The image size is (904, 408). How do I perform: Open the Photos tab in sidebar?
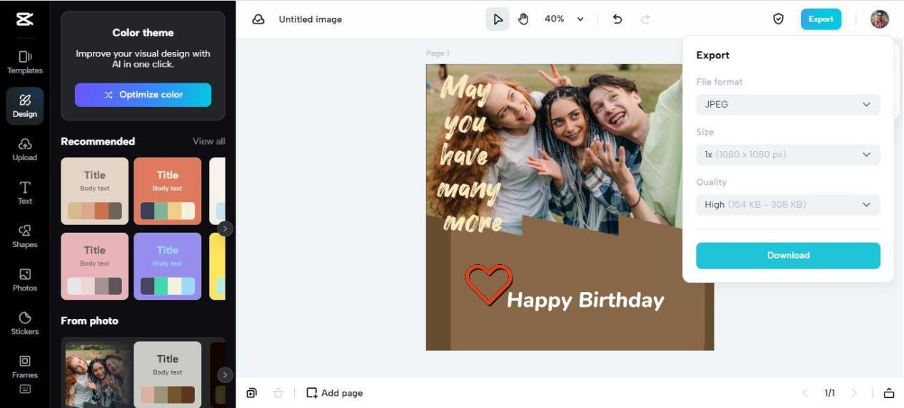[25, 280]
